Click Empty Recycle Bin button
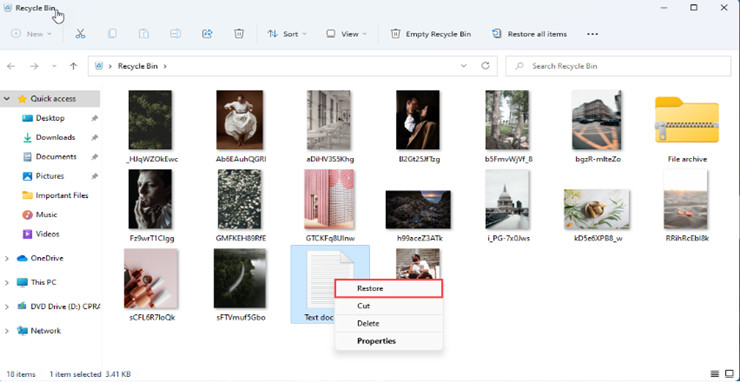This screenshot has width=740, height=382. (x=431, y=34)
